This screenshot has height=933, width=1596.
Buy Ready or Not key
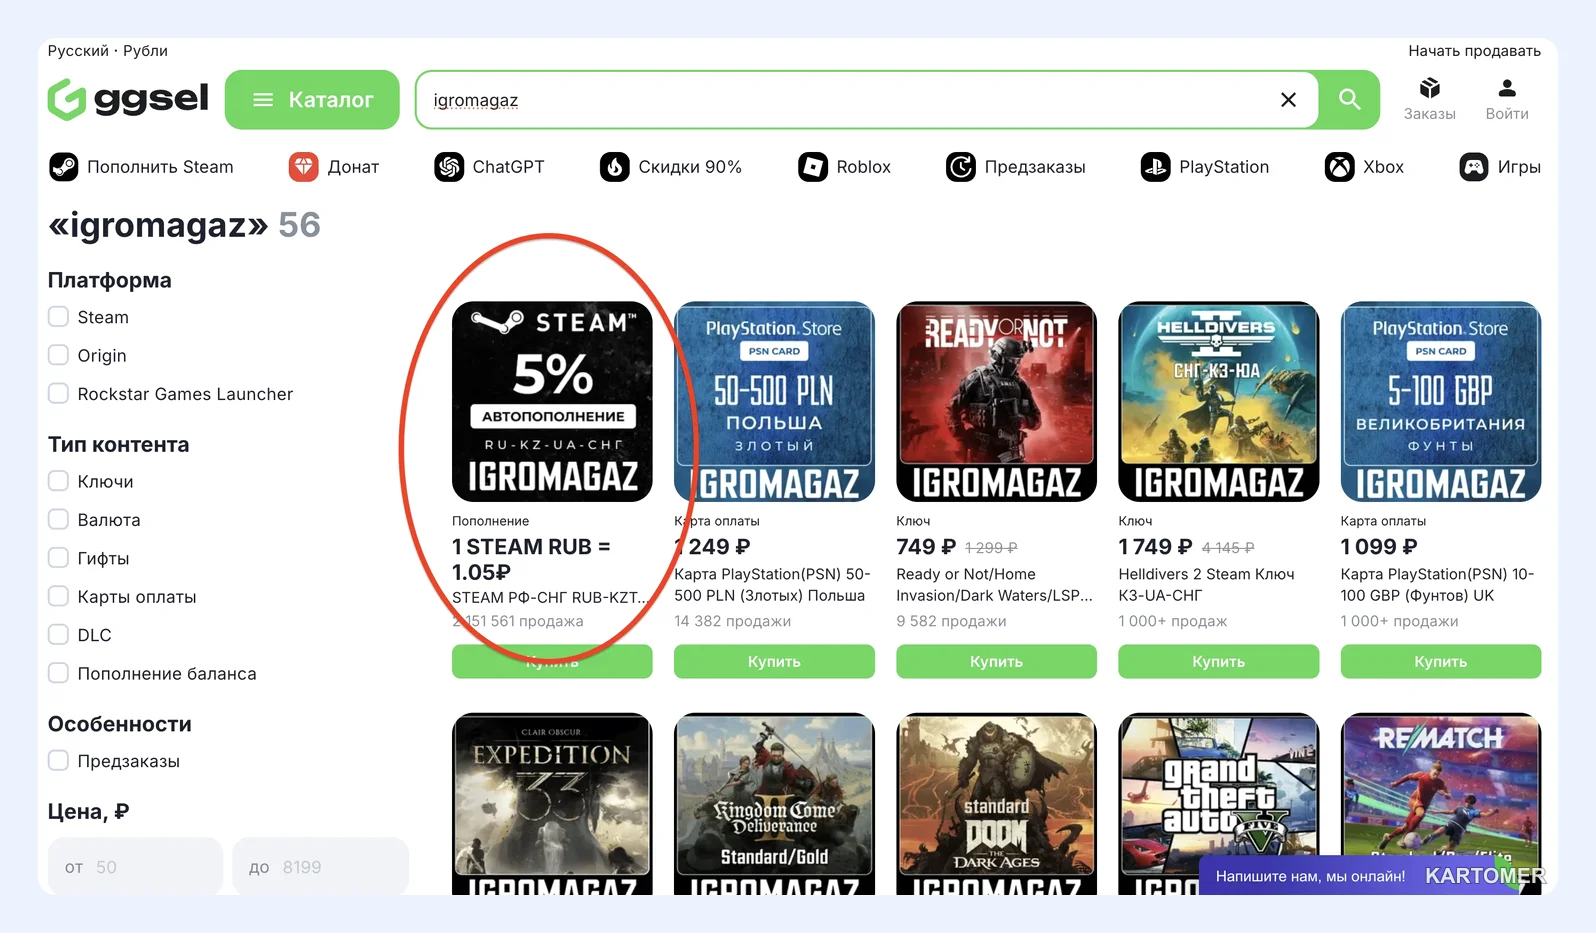click(996, 661)
